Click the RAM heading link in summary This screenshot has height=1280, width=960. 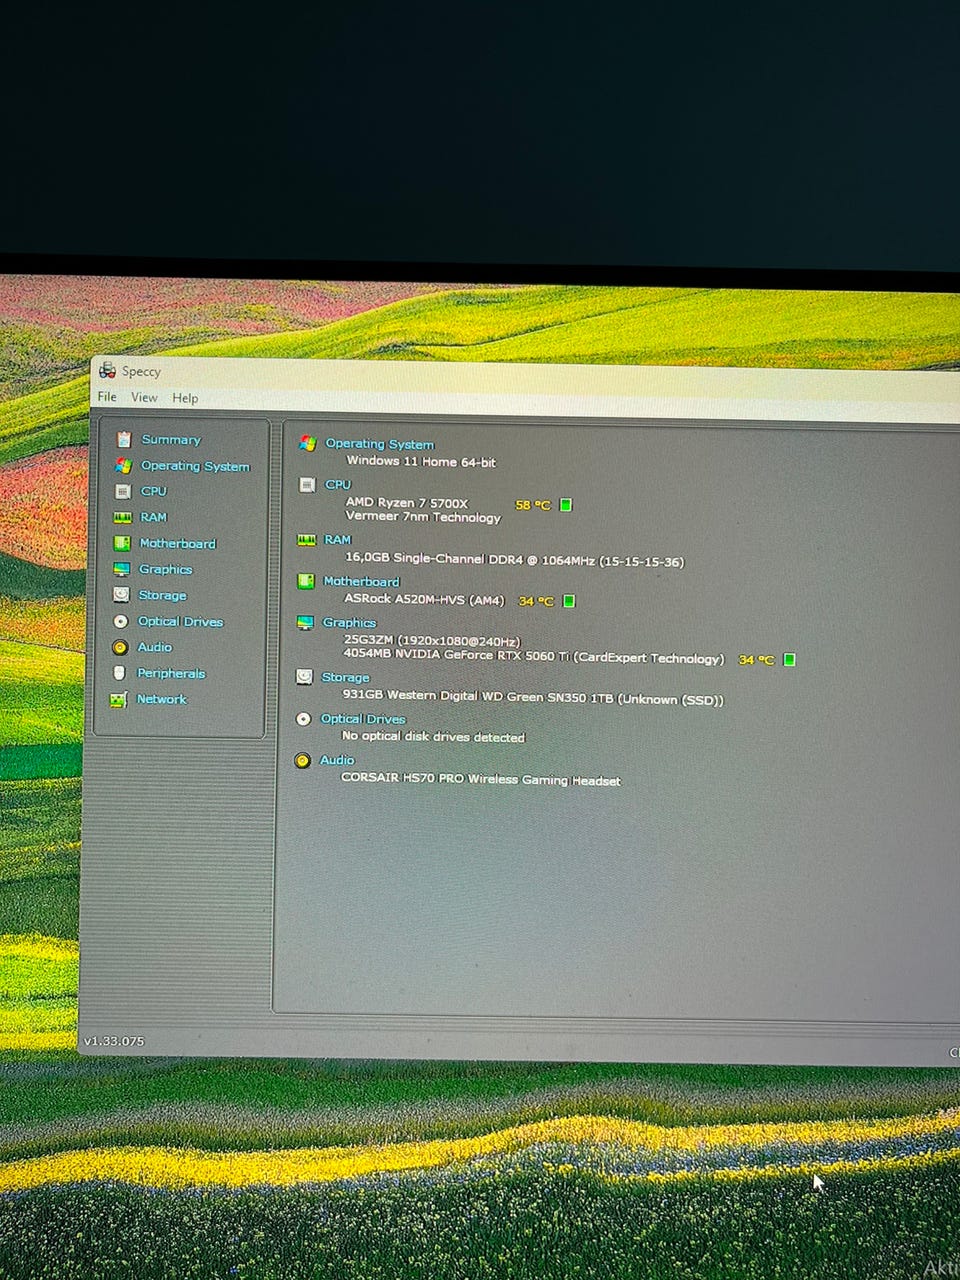[x=337, y=540]
